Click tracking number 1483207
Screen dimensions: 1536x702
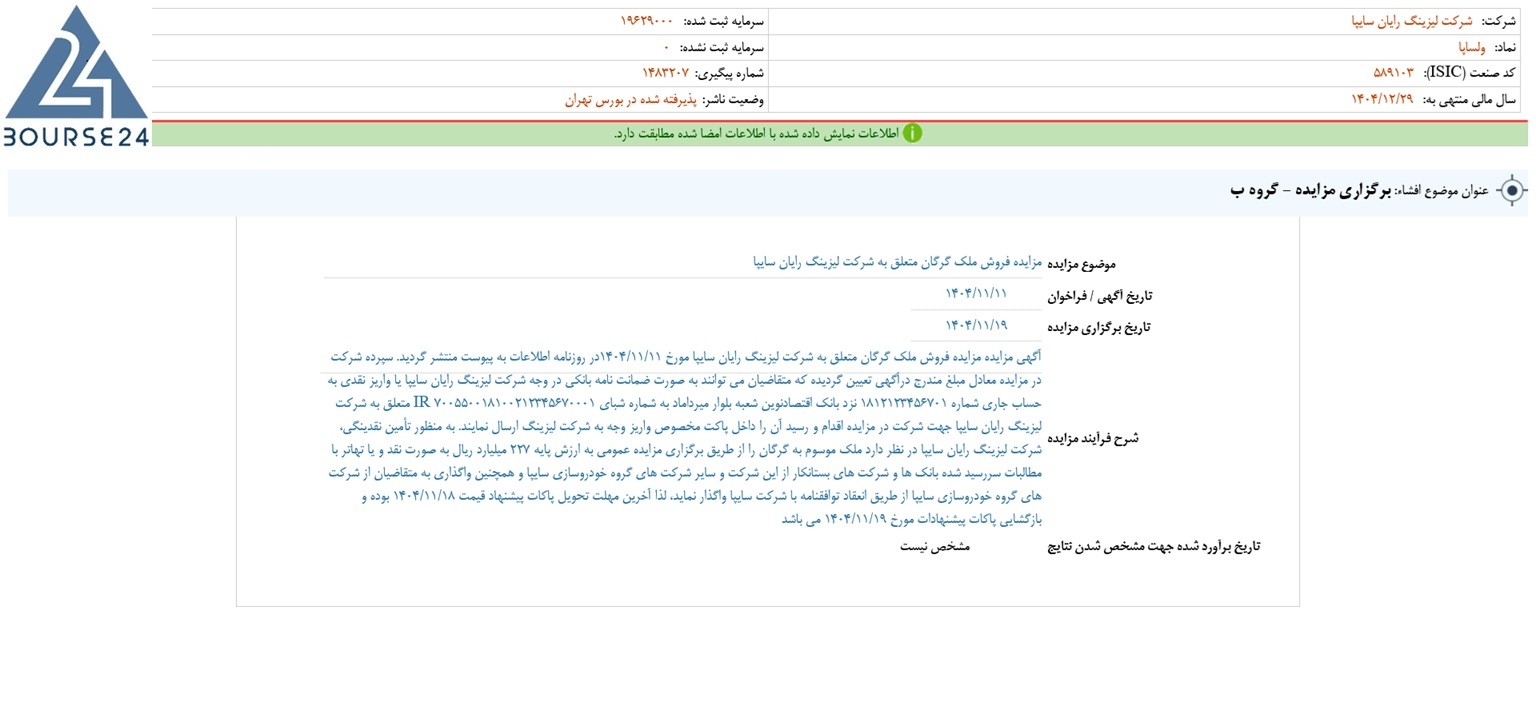click(665, 73)
